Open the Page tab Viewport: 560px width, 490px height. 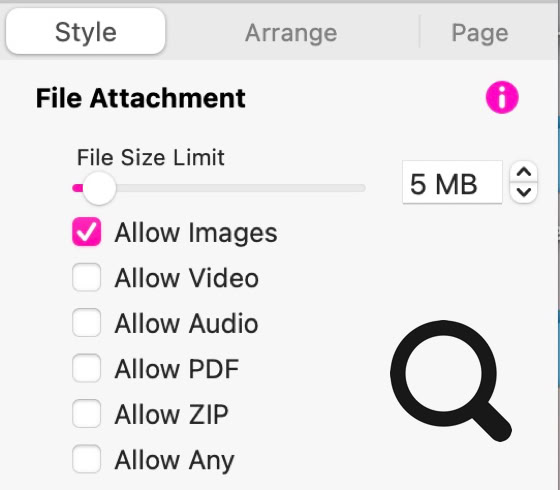pos(480,33)
